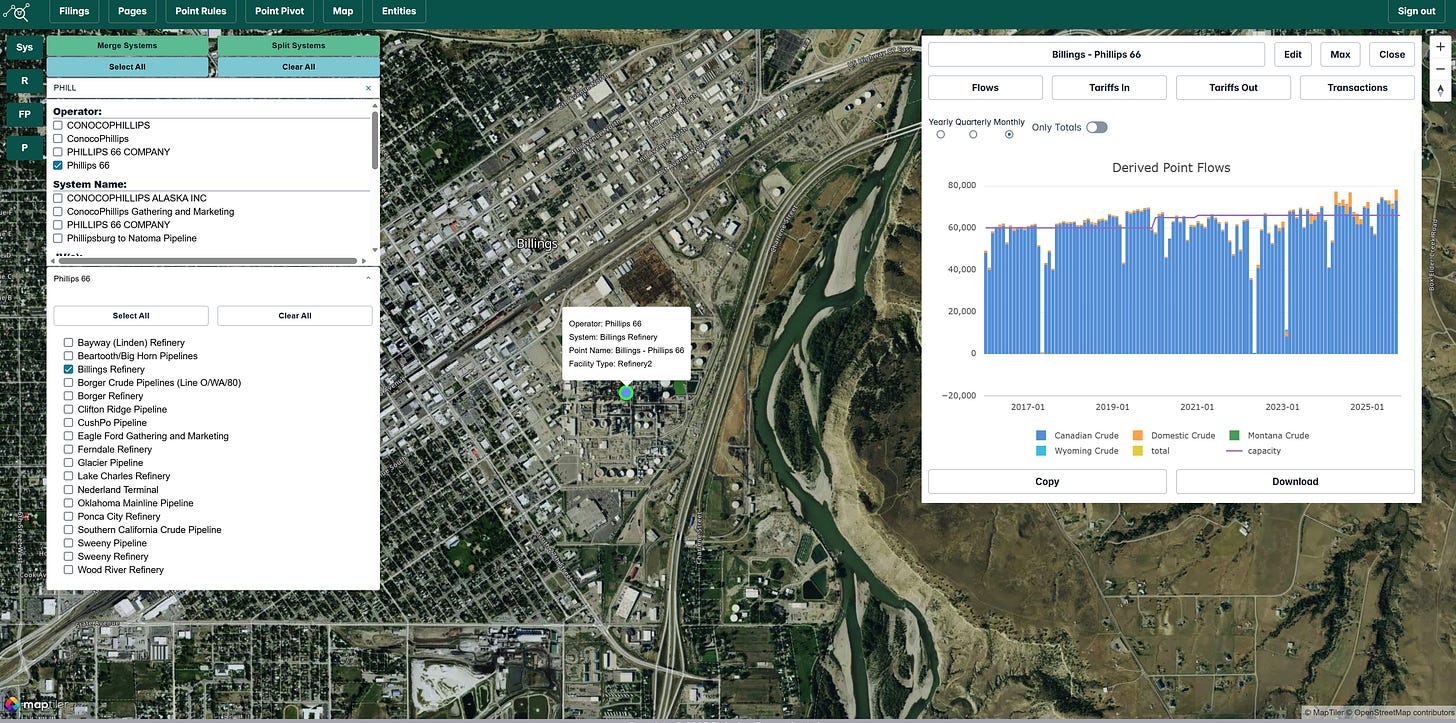Check the CONOCOPHILLIPS operator checkbox
Image resolution: width=1456 pixels, height=723 pixels.
click(58, 125)
